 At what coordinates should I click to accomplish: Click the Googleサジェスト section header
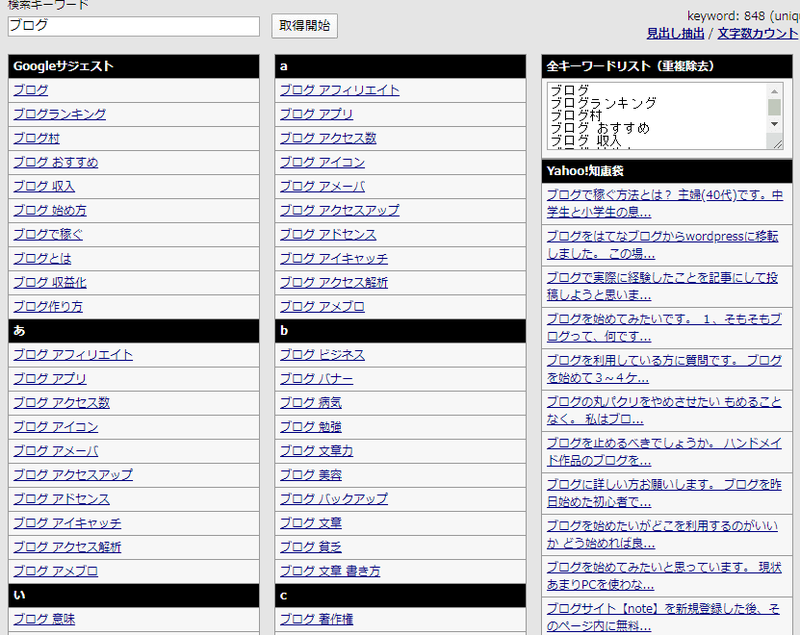point(134,66)
